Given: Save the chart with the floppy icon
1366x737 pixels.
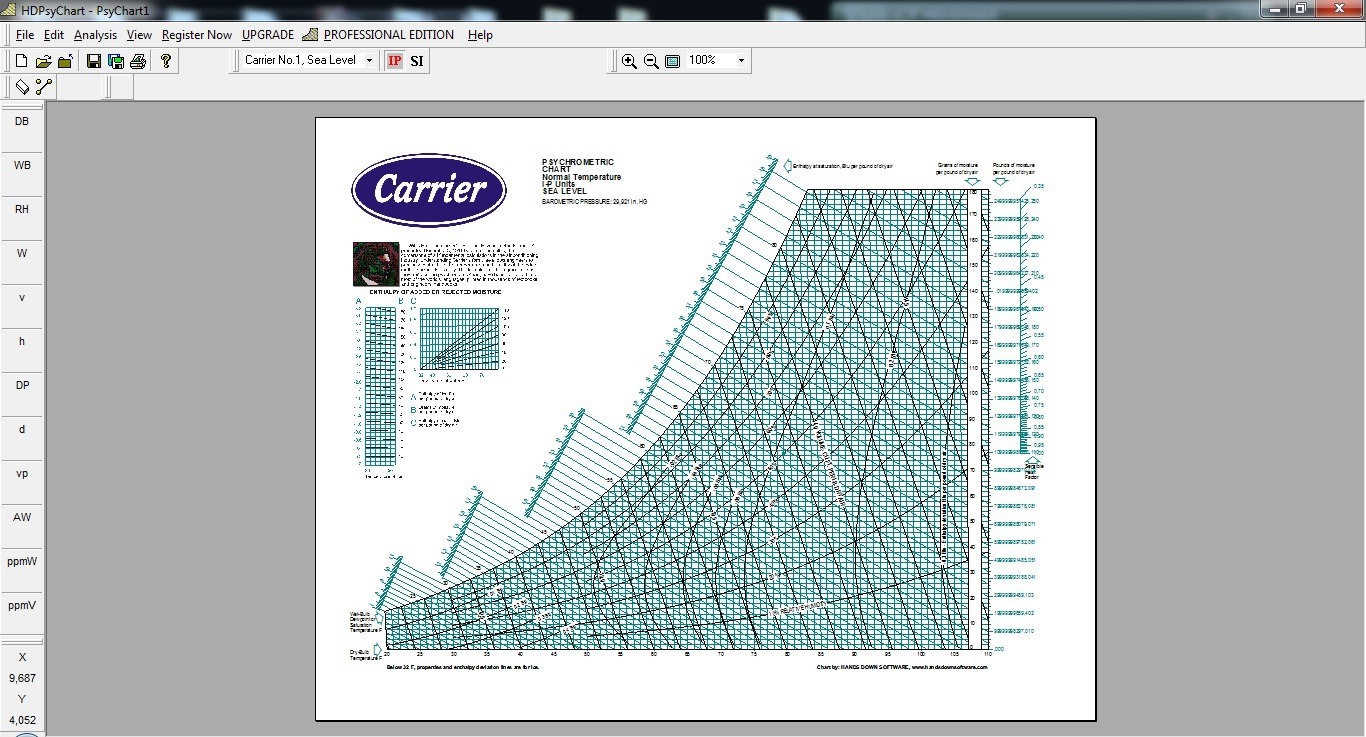Looking at the screenshot, I should pos(94,61).
